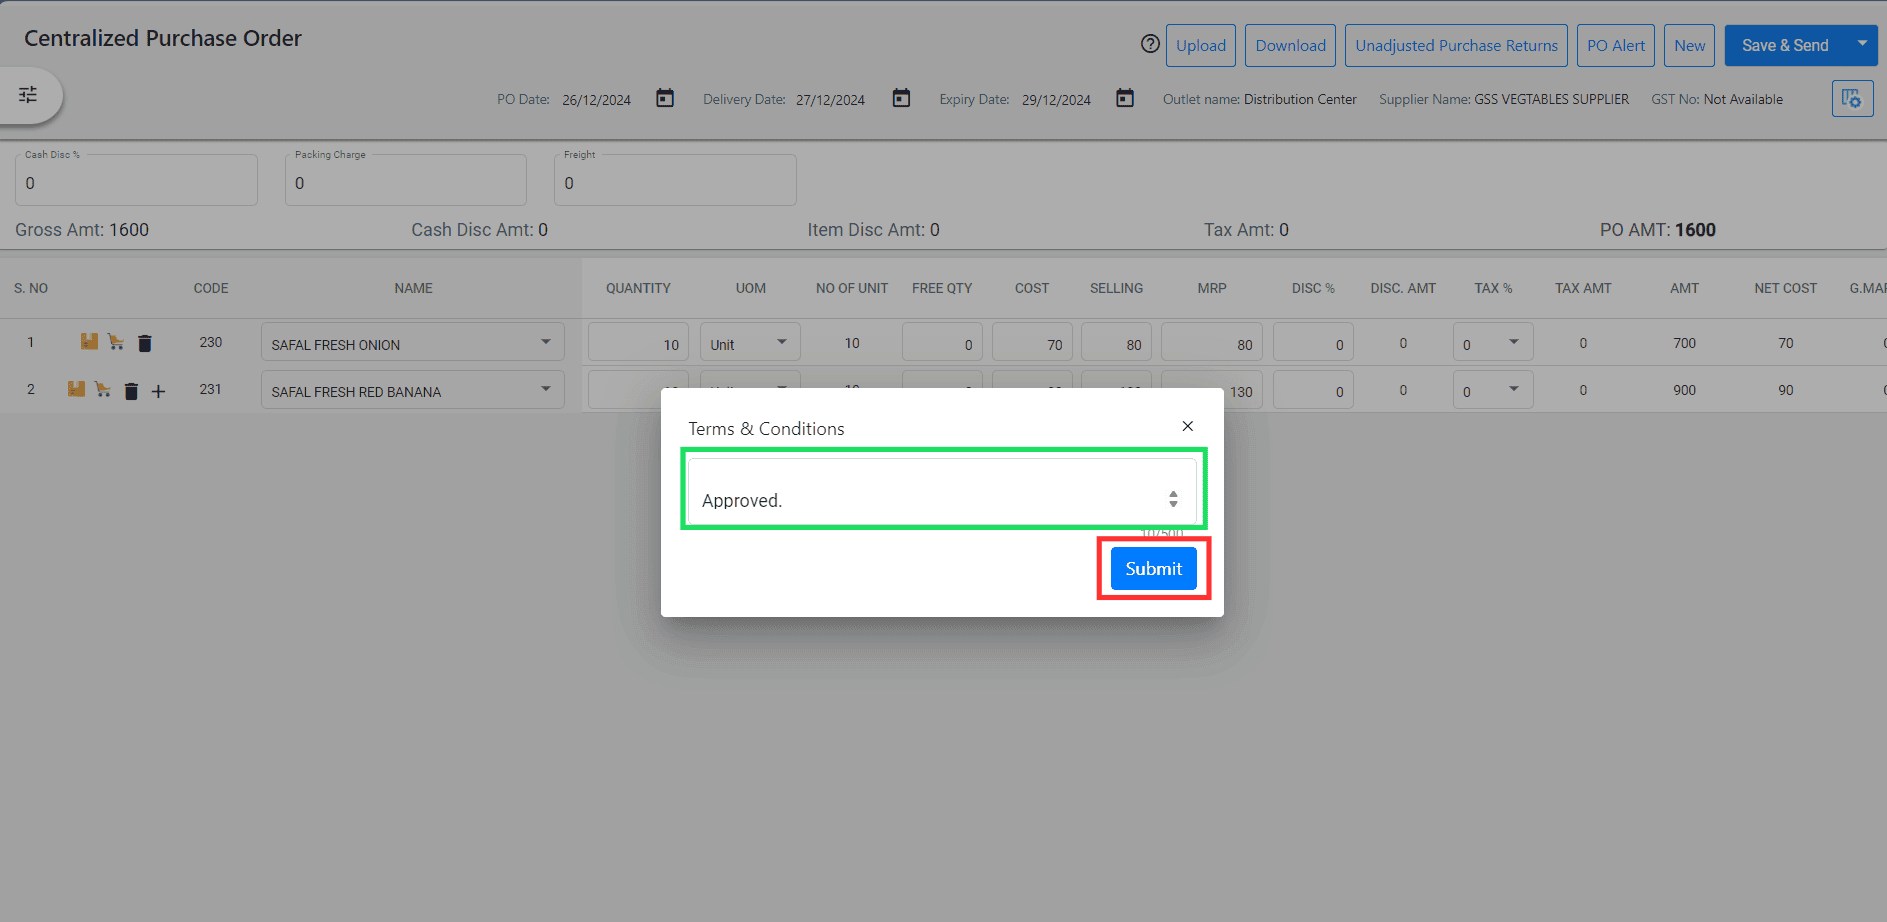Viewport: 1887px width, 922px height.
Task: Click the Disc % field of onion row
Action: (1313, 342)
